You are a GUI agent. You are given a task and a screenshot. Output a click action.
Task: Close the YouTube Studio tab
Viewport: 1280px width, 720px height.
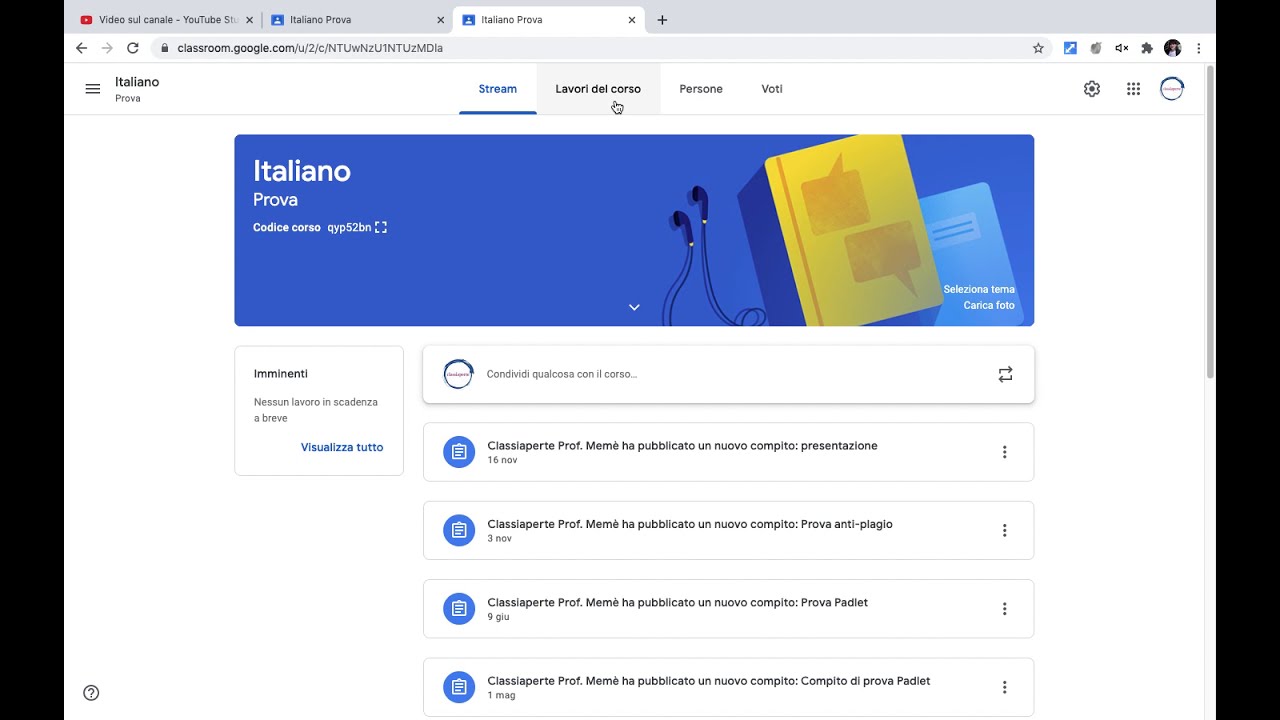(249, 20)
